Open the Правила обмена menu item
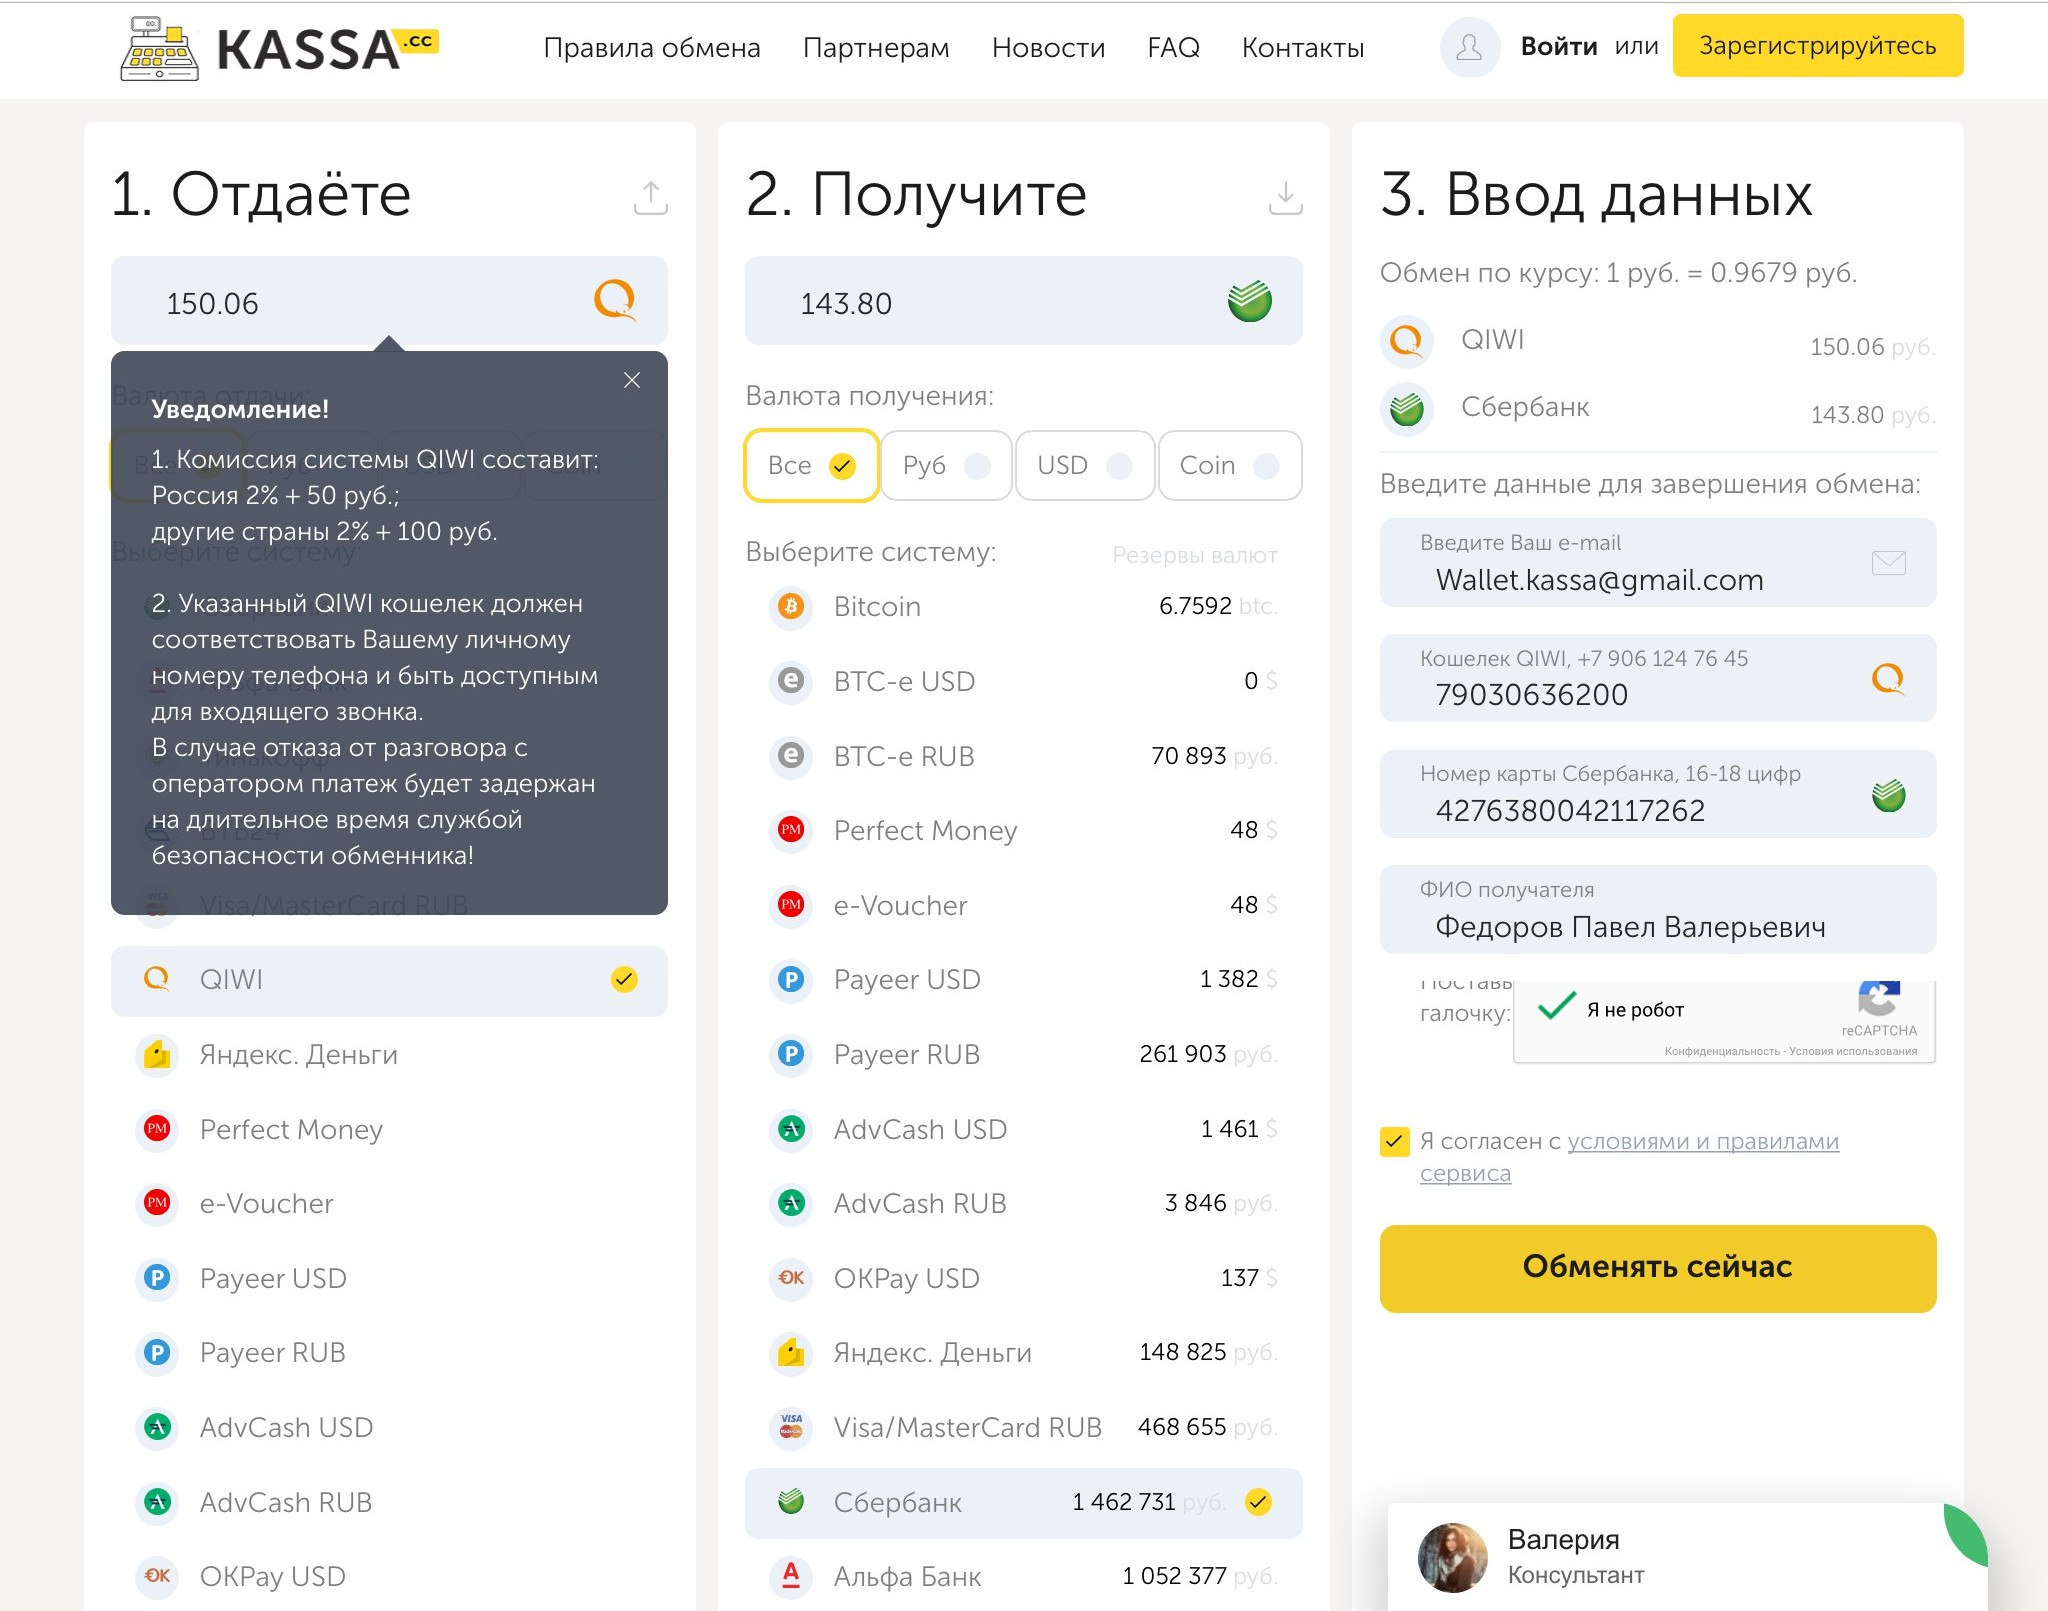Image resolution: width=2048 pixels, height=1611 pixels. [652, 47]
